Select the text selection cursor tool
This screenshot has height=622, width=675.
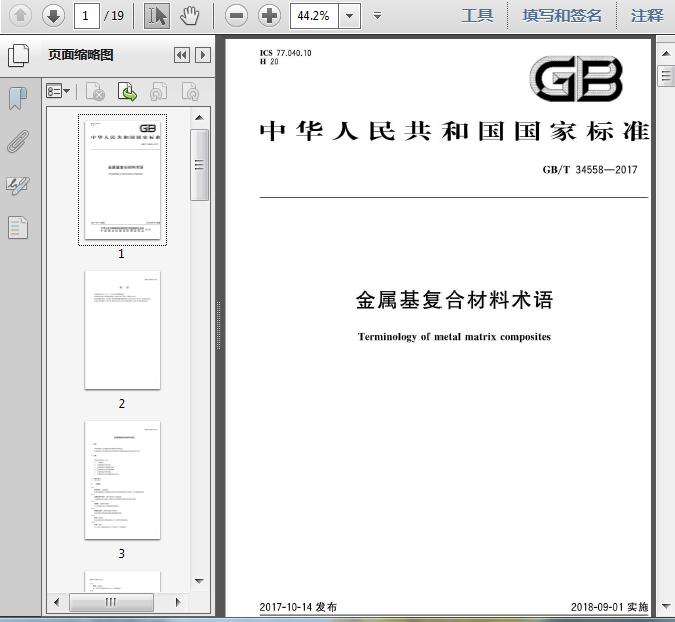tap(157, 16)
